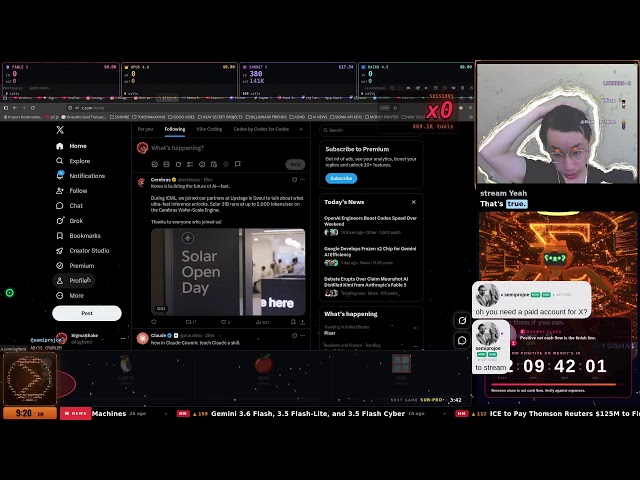The image size is (640, 480).
Task: Open Chat in the sidebar
Action: pos(70,206)
